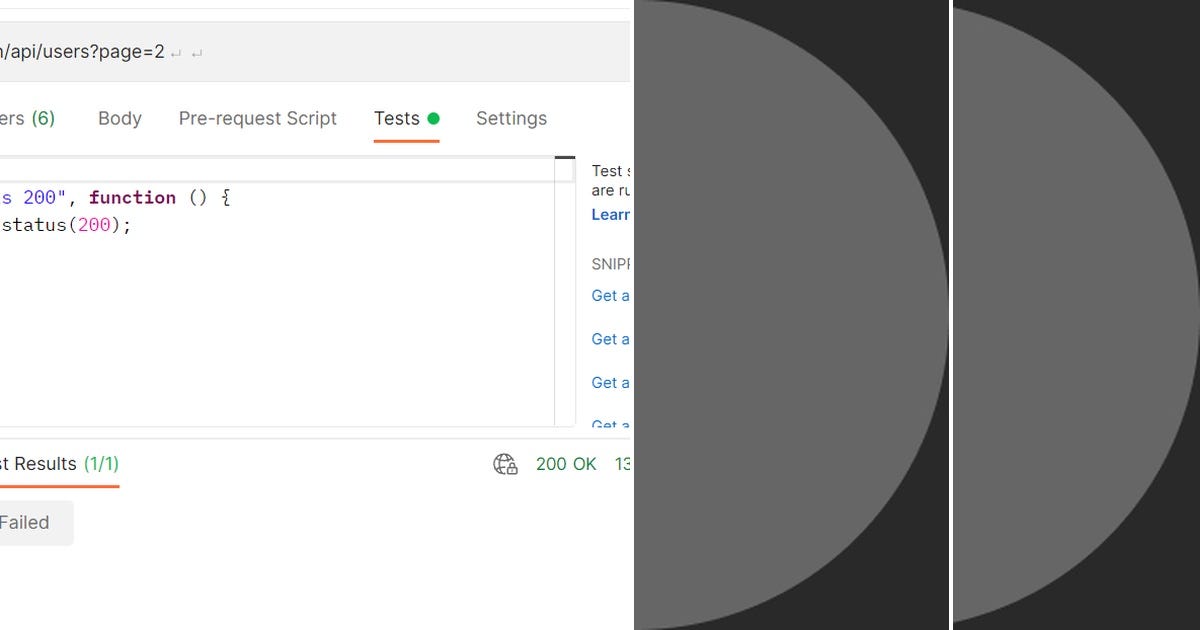The image size is (1200, 630).
Task: Open the Settings tab
Action: coord(511,118)
